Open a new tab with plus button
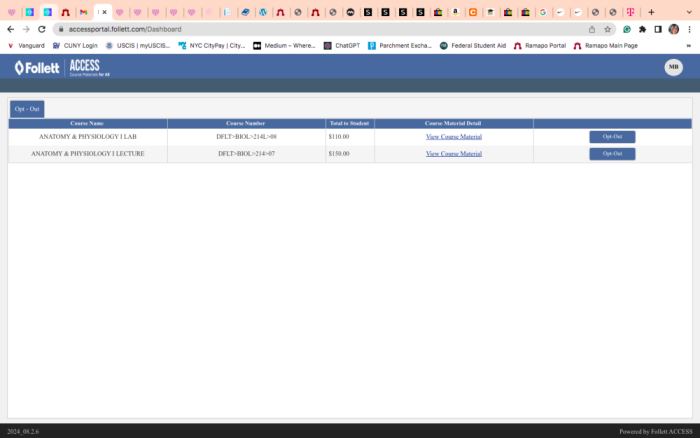This screenshot has height=438, width=700. 651,12
